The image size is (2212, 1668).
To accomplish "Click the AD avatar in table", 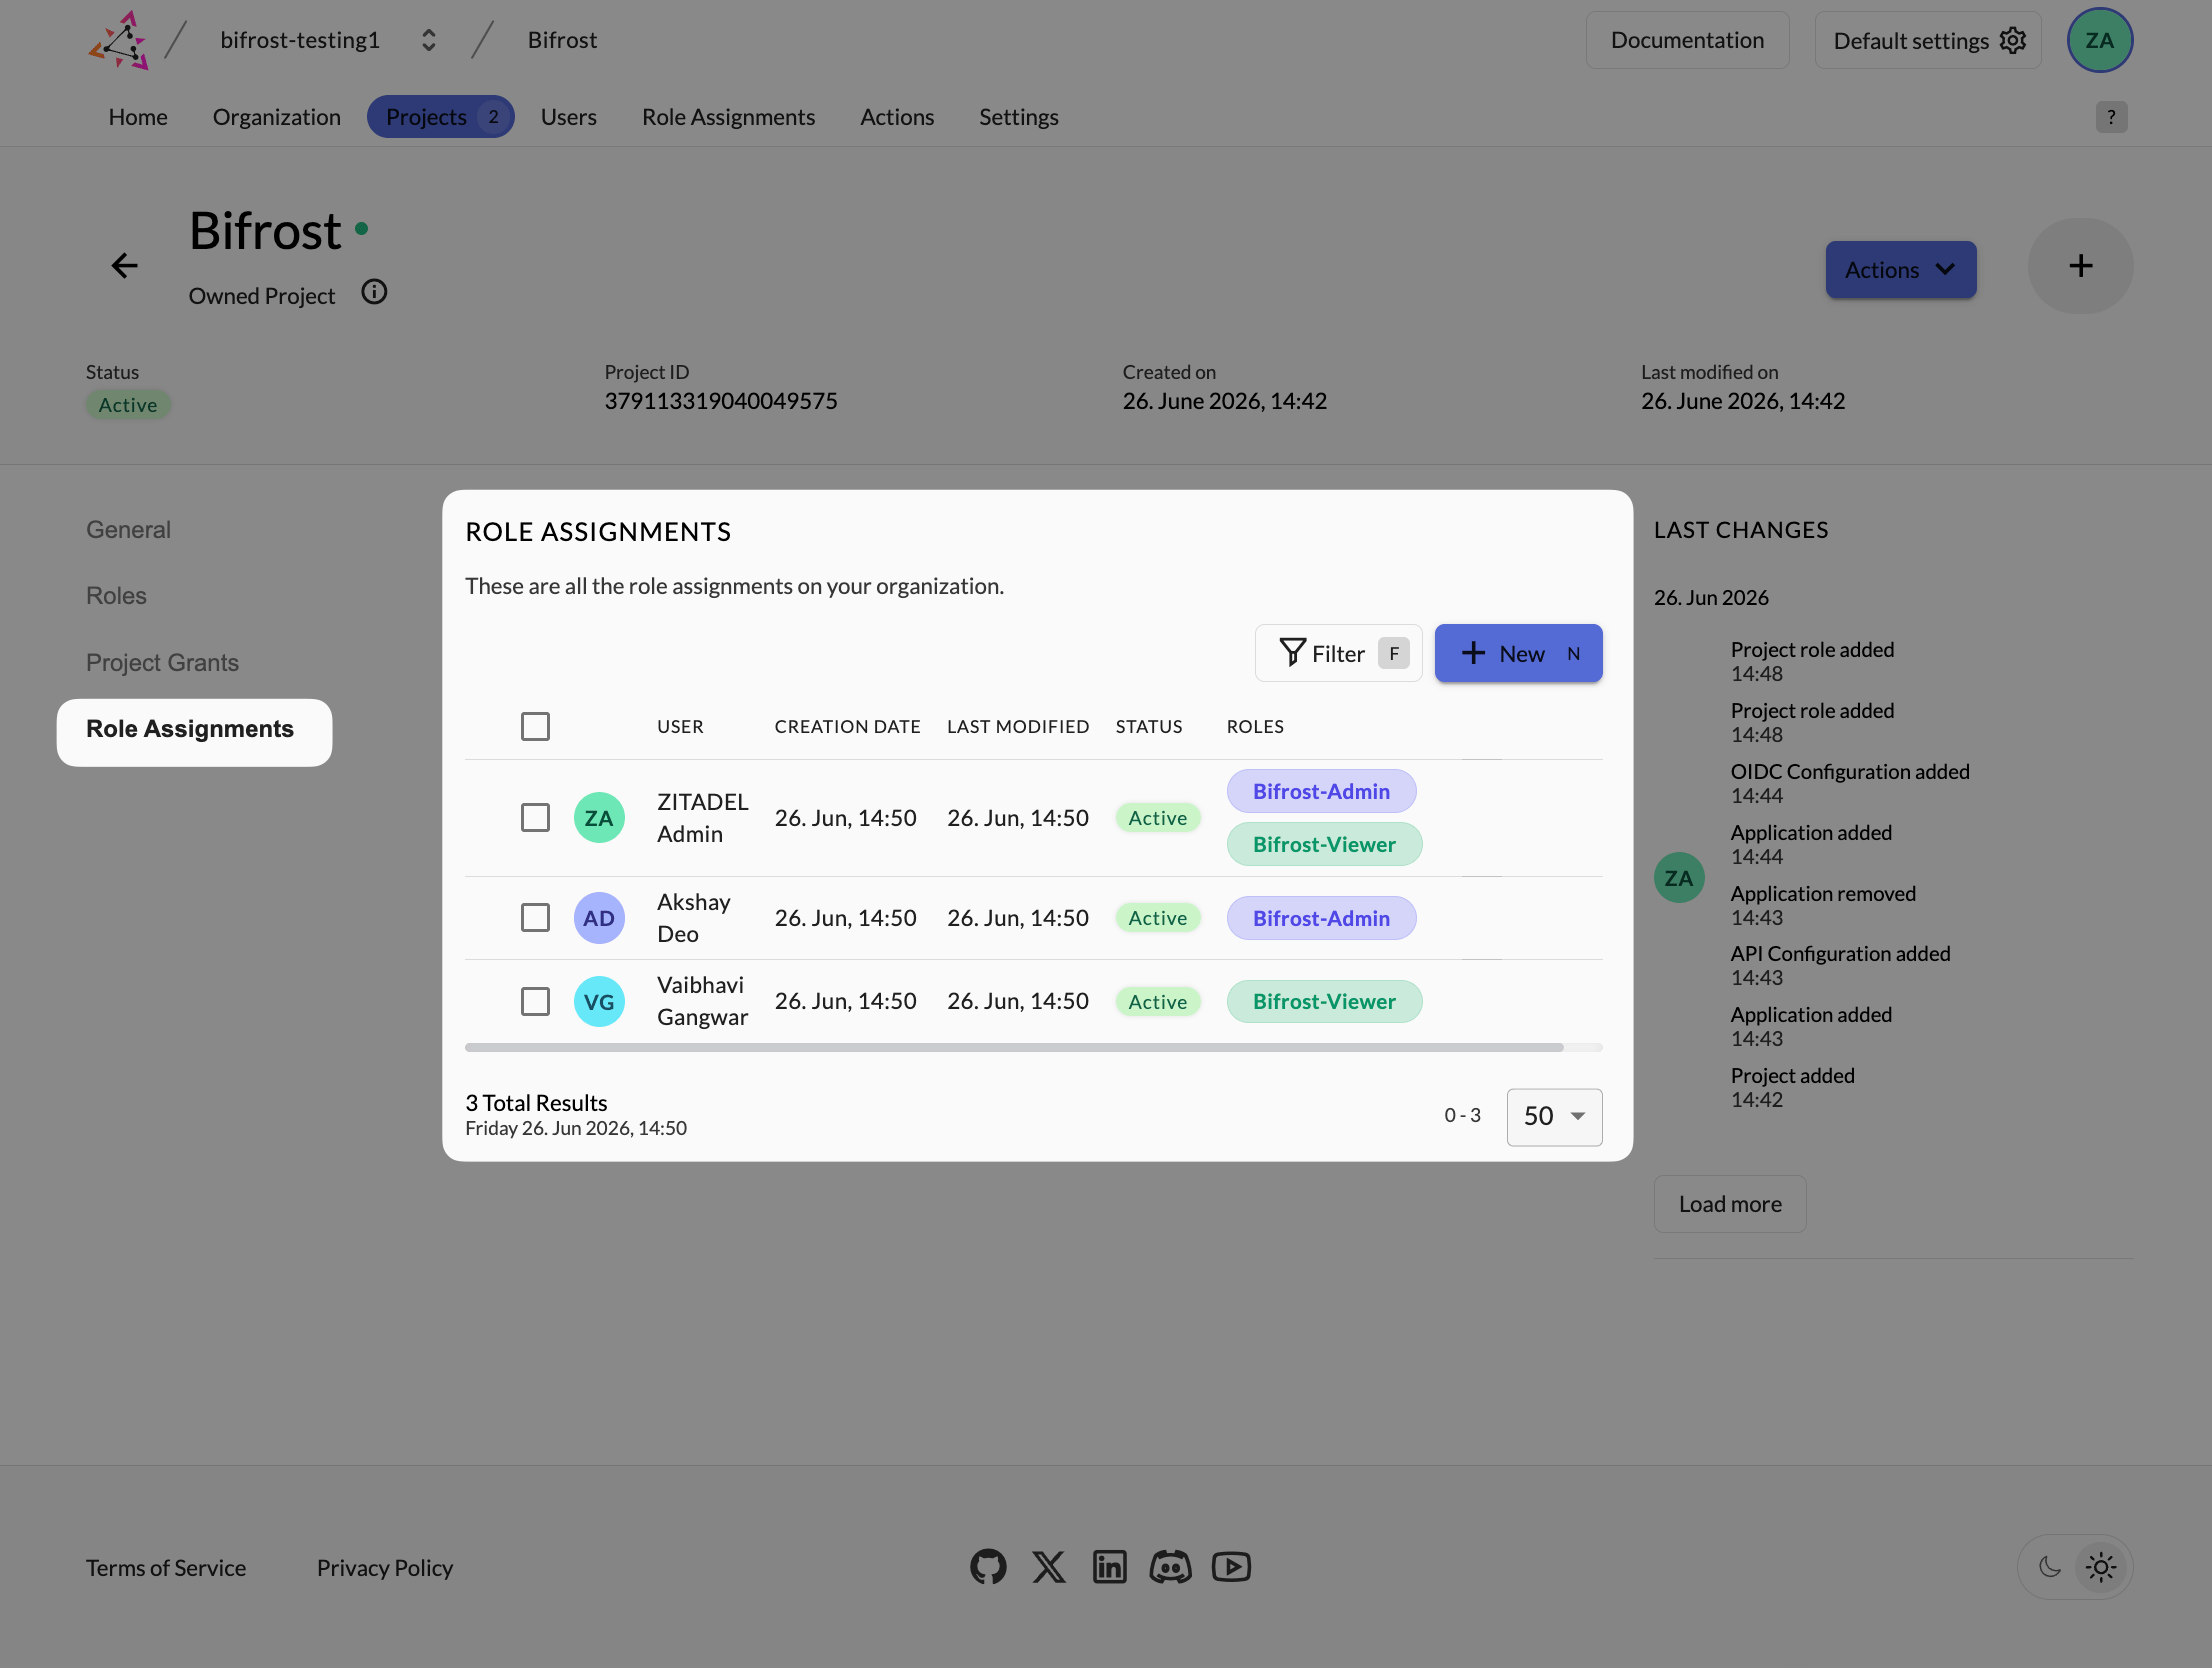I will pyautogui.click(x=599, y=918).
